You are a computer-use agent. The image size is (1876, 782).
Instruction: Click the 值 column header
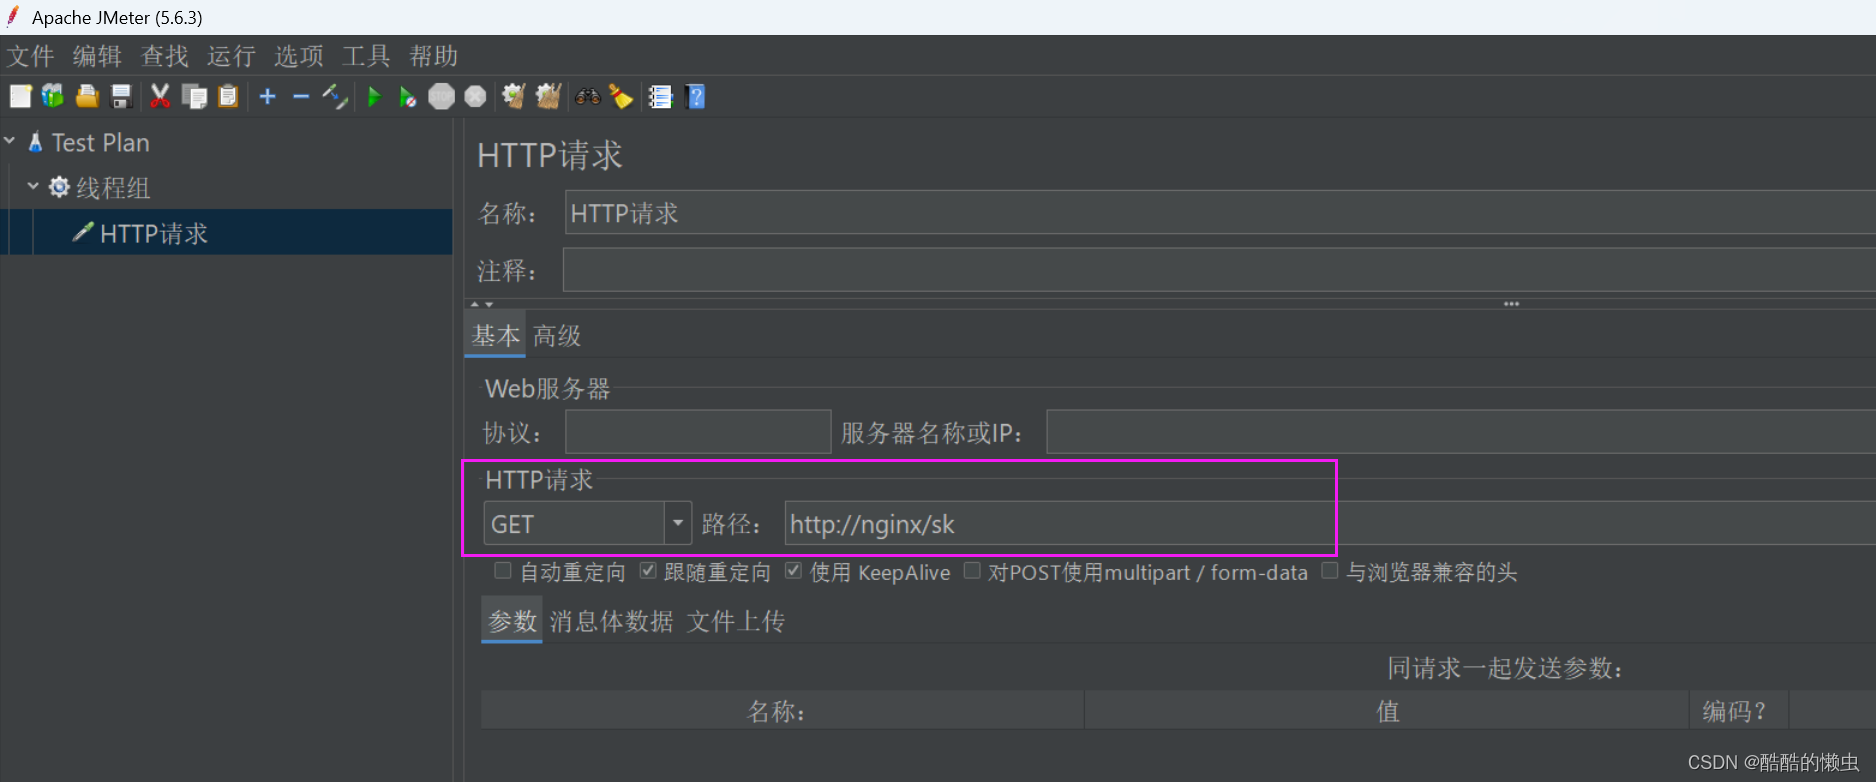point(1387,710)
